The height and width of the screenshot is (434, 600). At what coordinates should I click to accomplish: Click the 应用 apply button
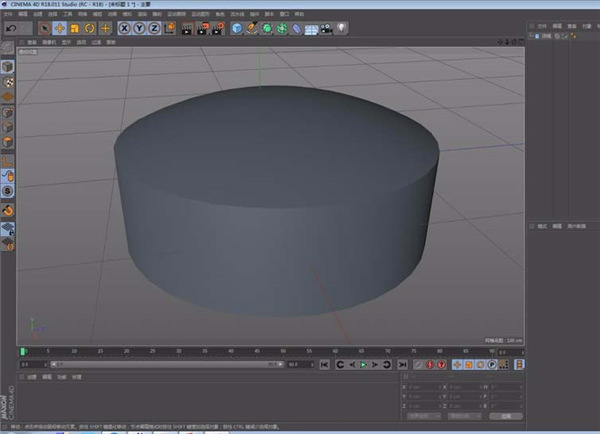pyautogui.click(x=506, y=414)
